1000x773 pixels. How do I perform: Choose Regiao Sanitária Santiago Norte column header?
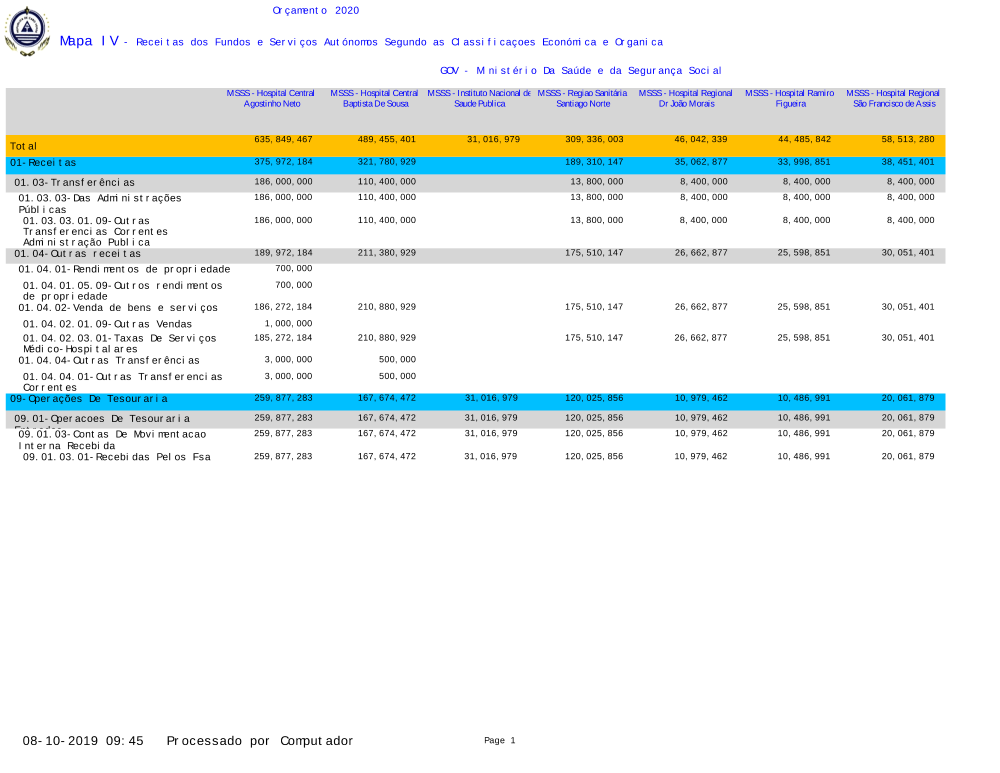(x=582, y=98)
